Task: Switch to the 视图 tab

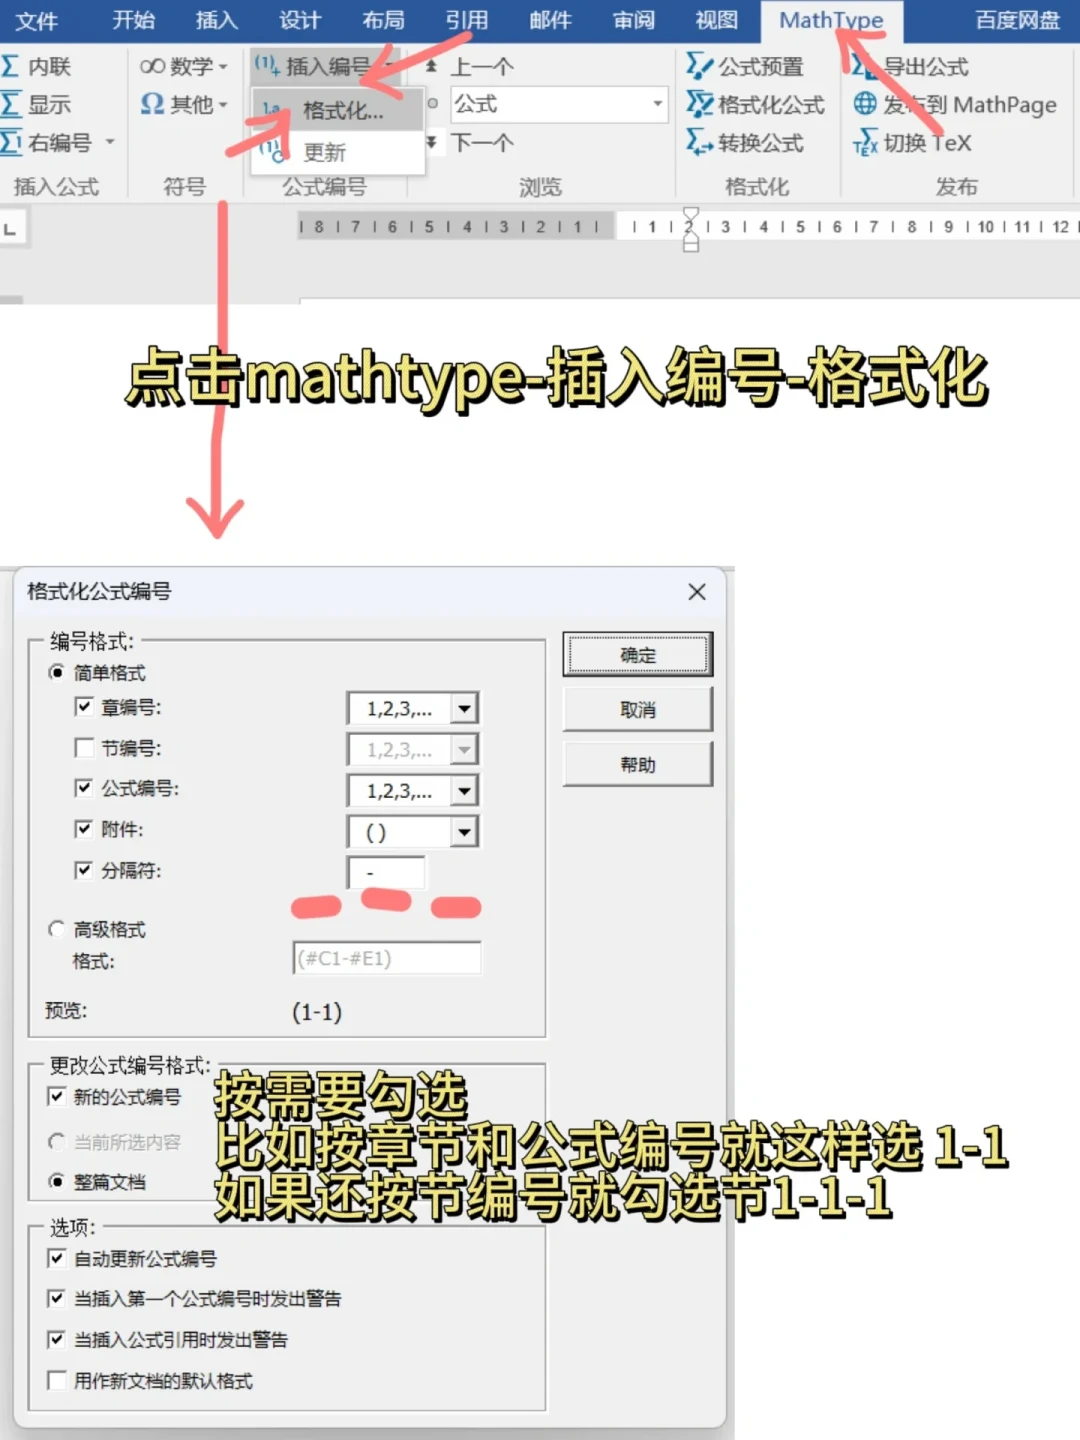Action: (x=716, y=20)
